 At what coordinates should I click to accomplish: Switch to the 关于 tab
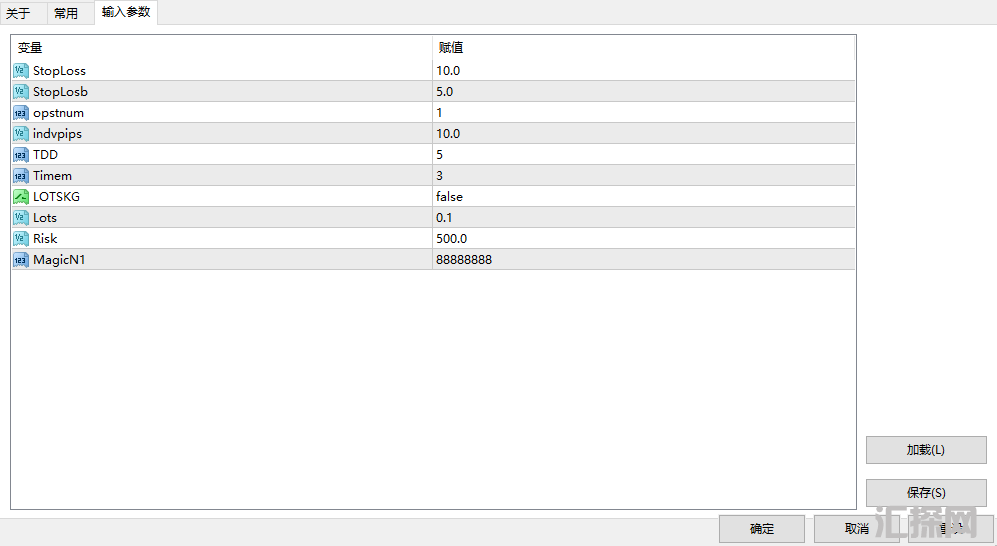pyautogui.click(x=18, y=14)
